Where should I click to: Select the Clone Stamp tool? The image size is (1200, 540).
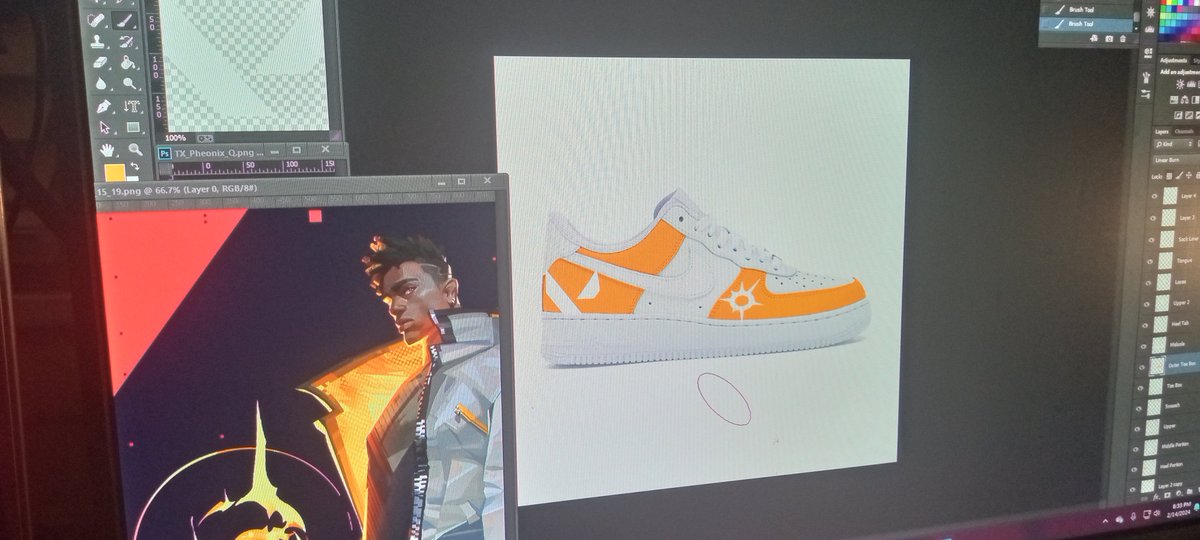point(98,41)
